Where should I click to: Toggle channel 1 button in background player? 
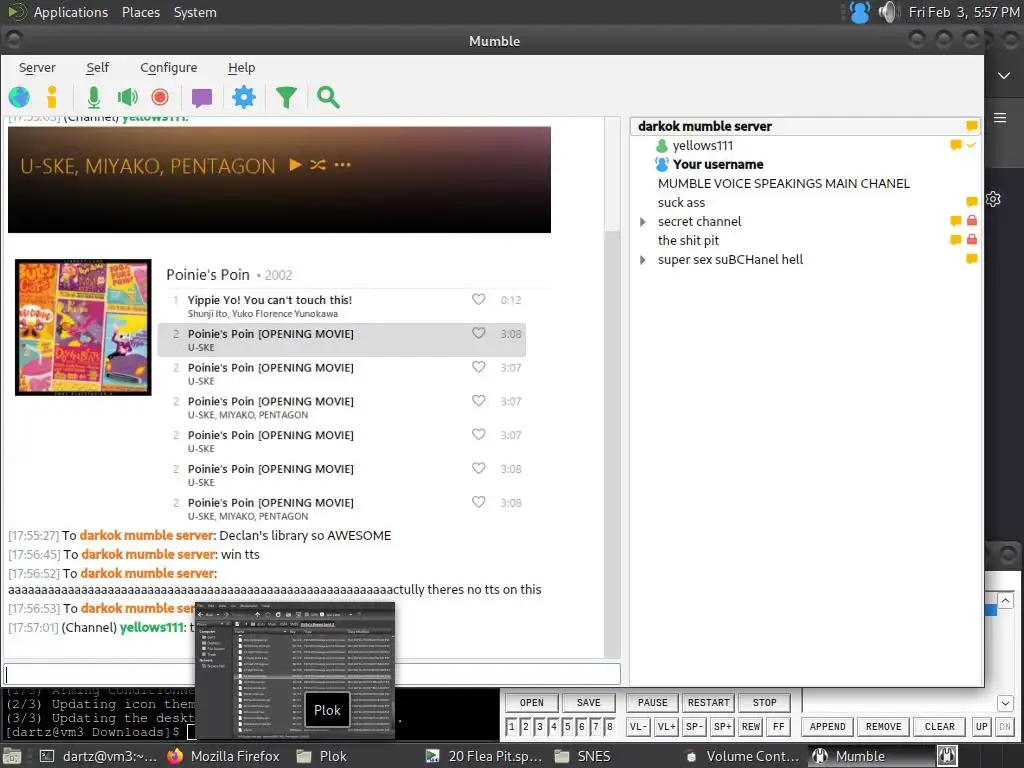[511, 726]
